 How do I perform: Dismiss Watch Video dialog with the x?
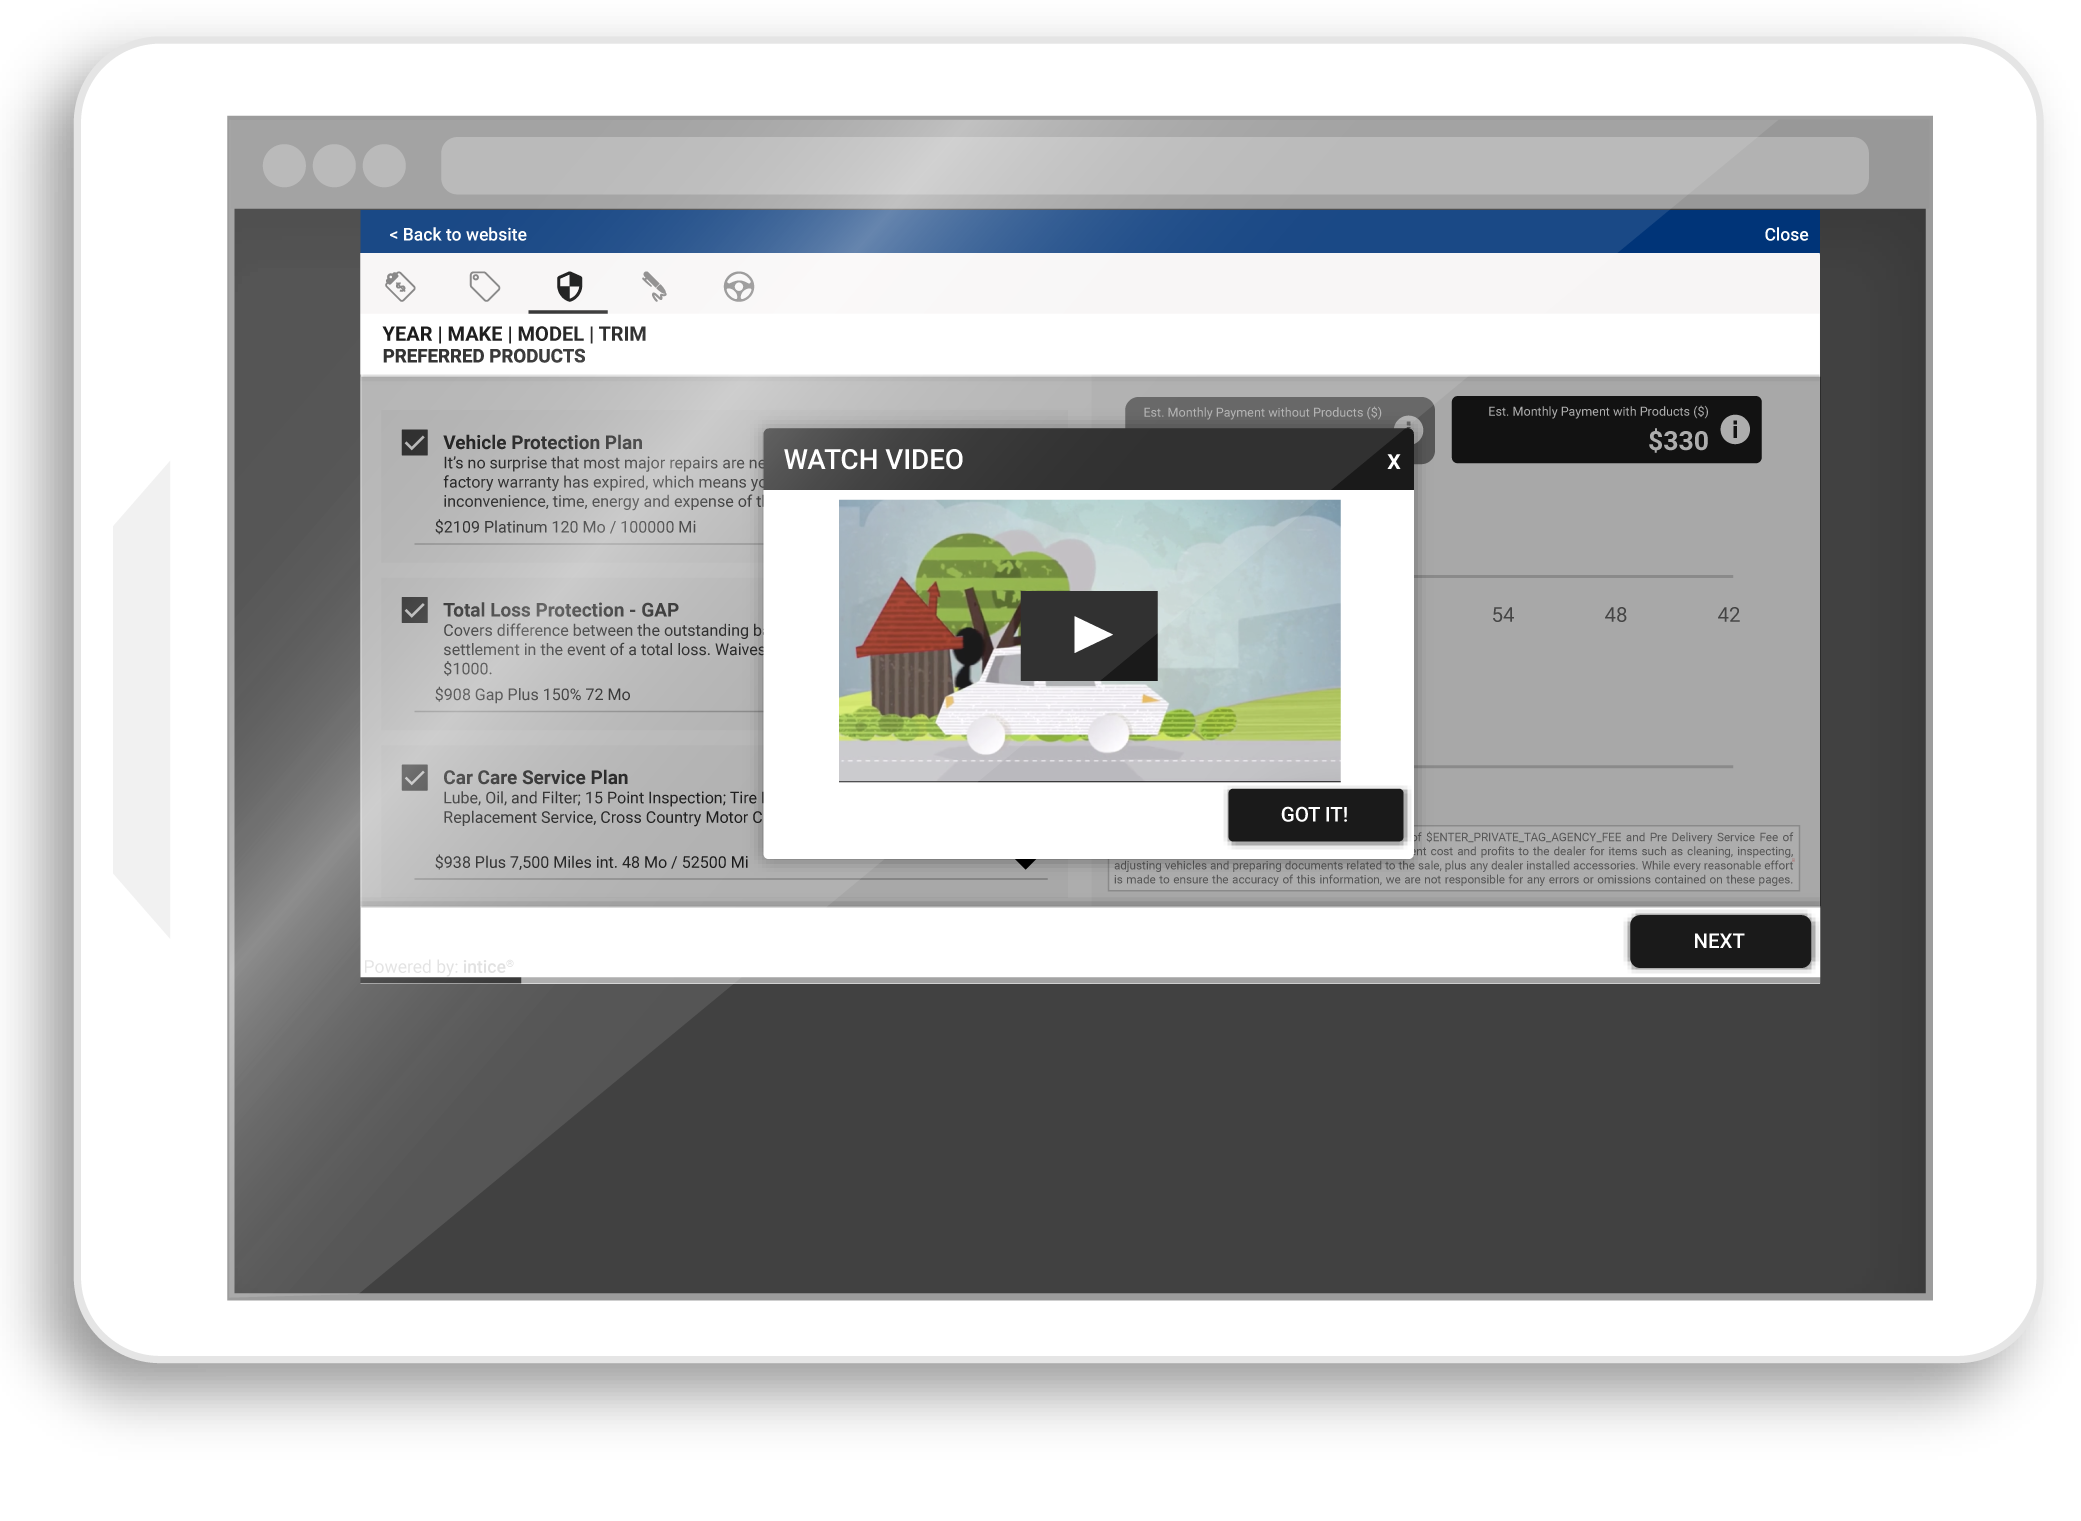[1393, 462]
